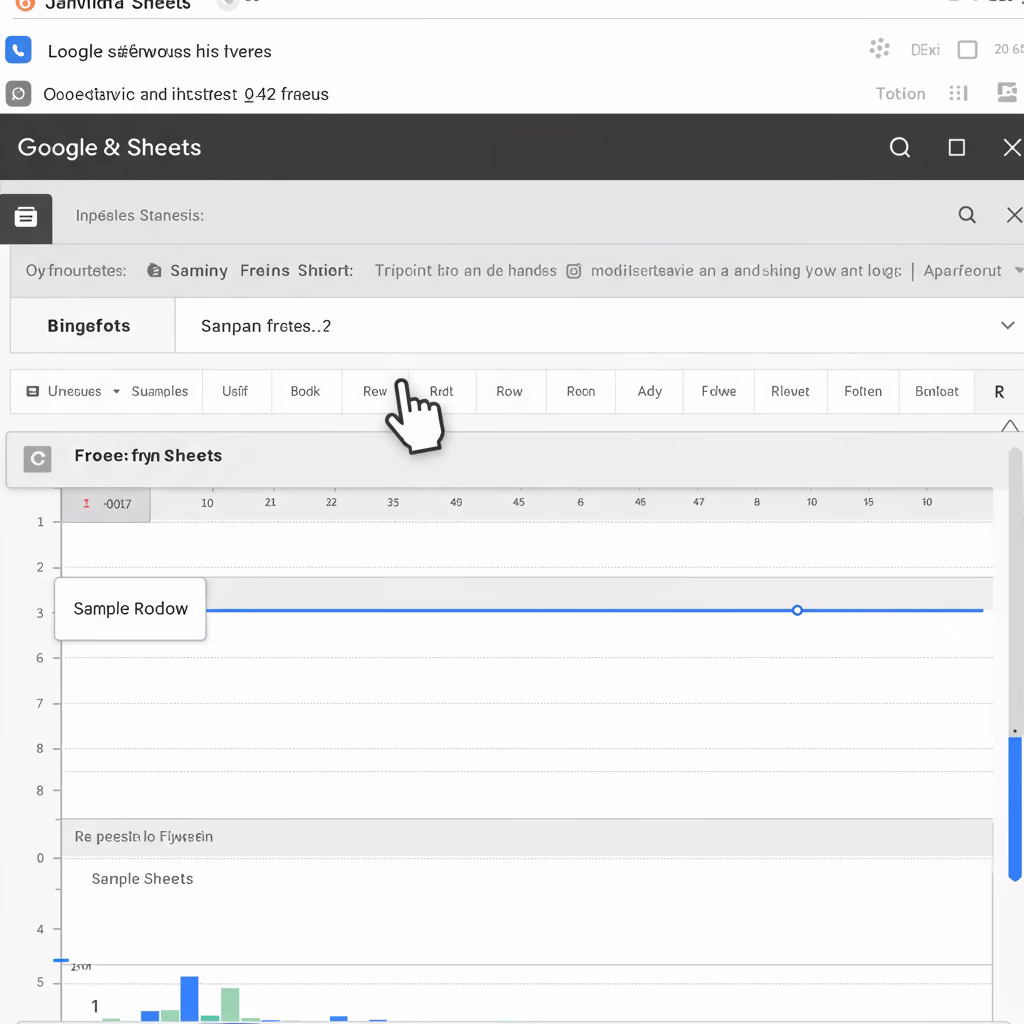Click the Oooedtarvic and ihtstrest entry
This screenshot has width=1024, height=1024.
[185, 94]
